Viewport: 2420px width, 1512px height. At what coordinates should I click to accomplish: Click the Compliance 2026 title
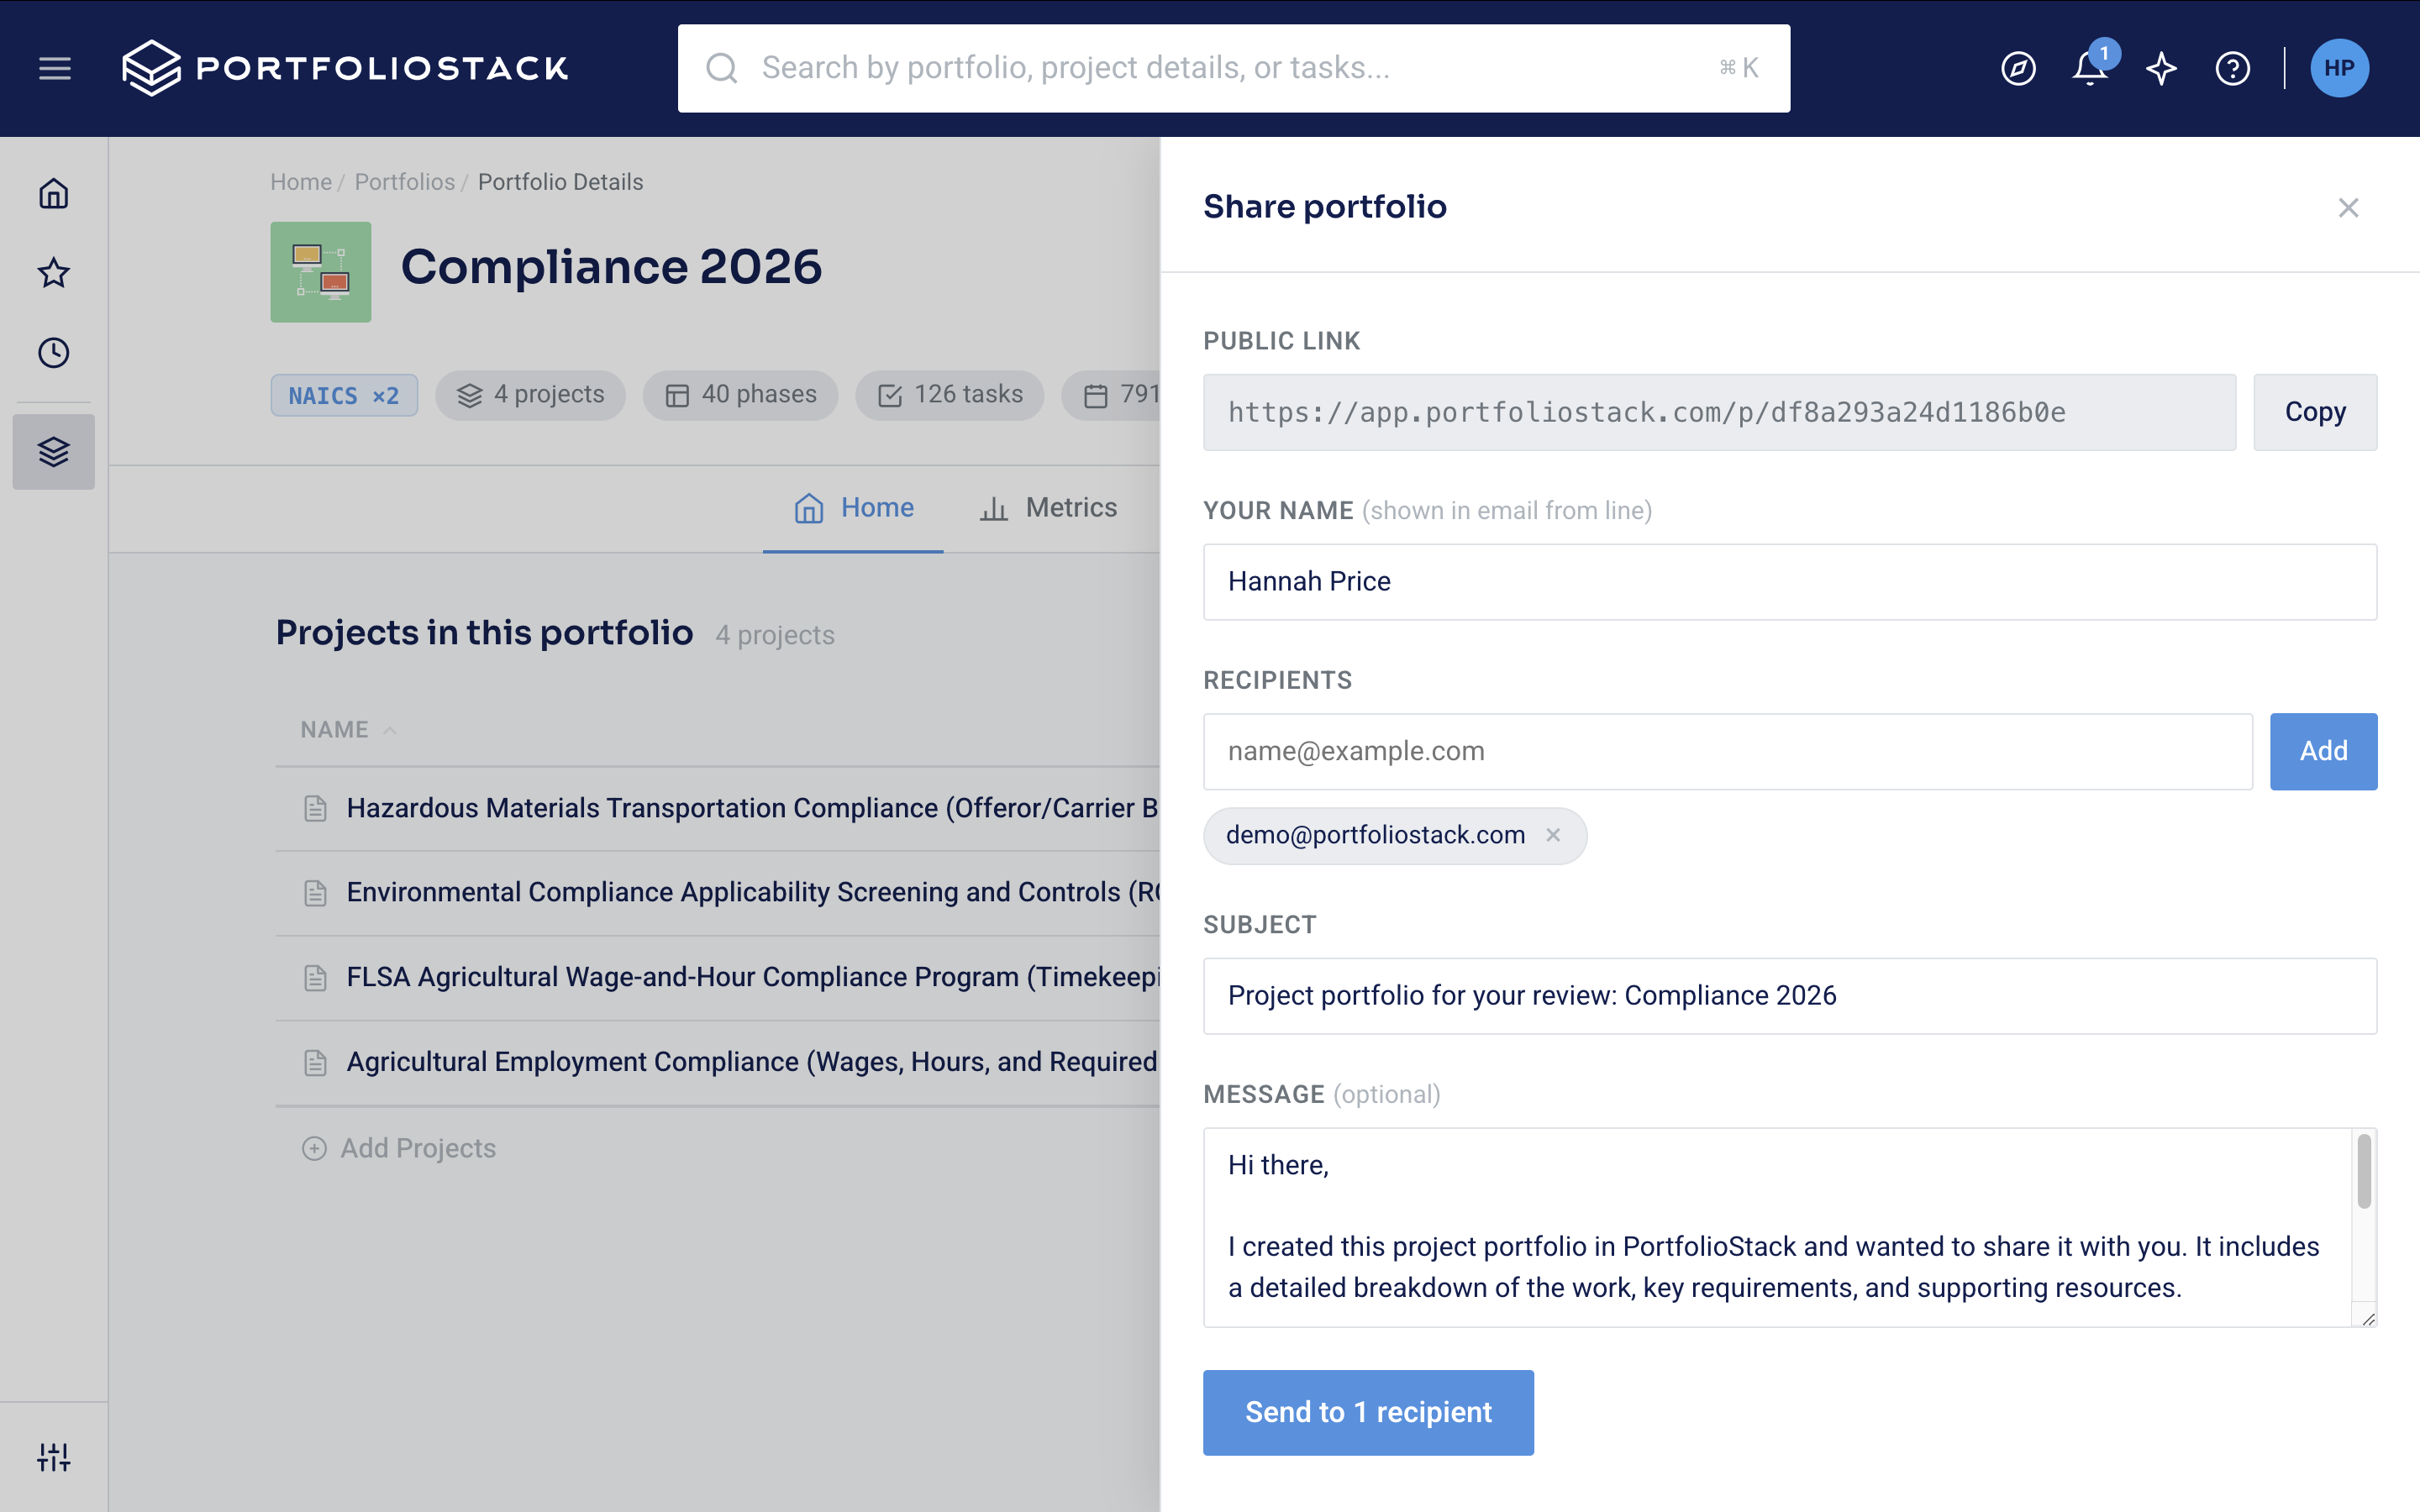611,267
